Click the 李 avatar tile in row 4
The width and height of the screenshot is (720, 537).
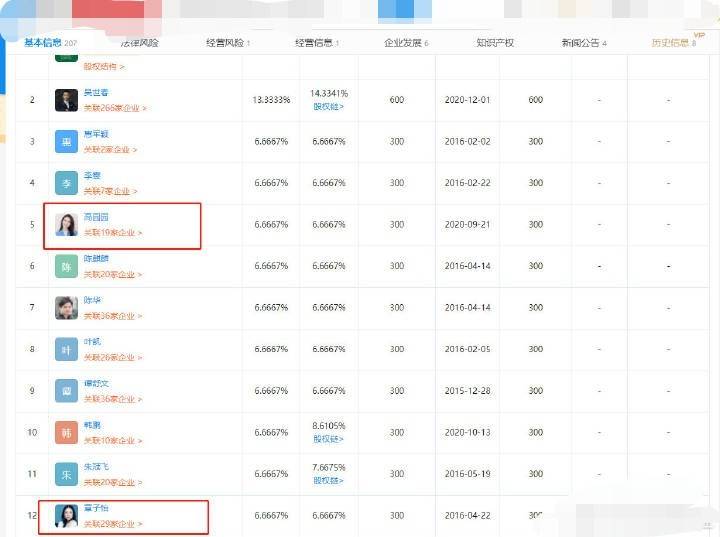click(67, 183)
